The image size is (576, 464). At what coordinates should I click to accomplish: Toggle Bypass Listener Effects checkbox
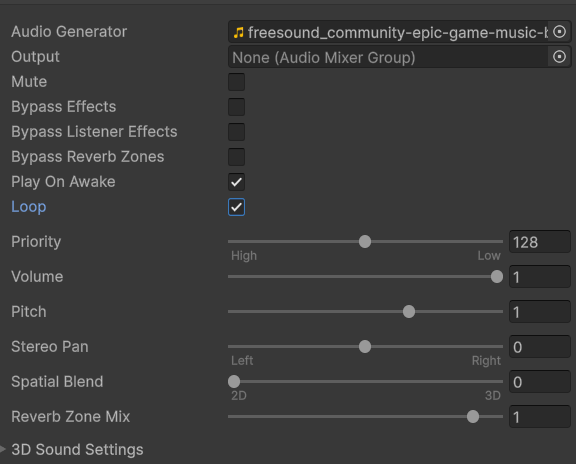coord(236,132)
